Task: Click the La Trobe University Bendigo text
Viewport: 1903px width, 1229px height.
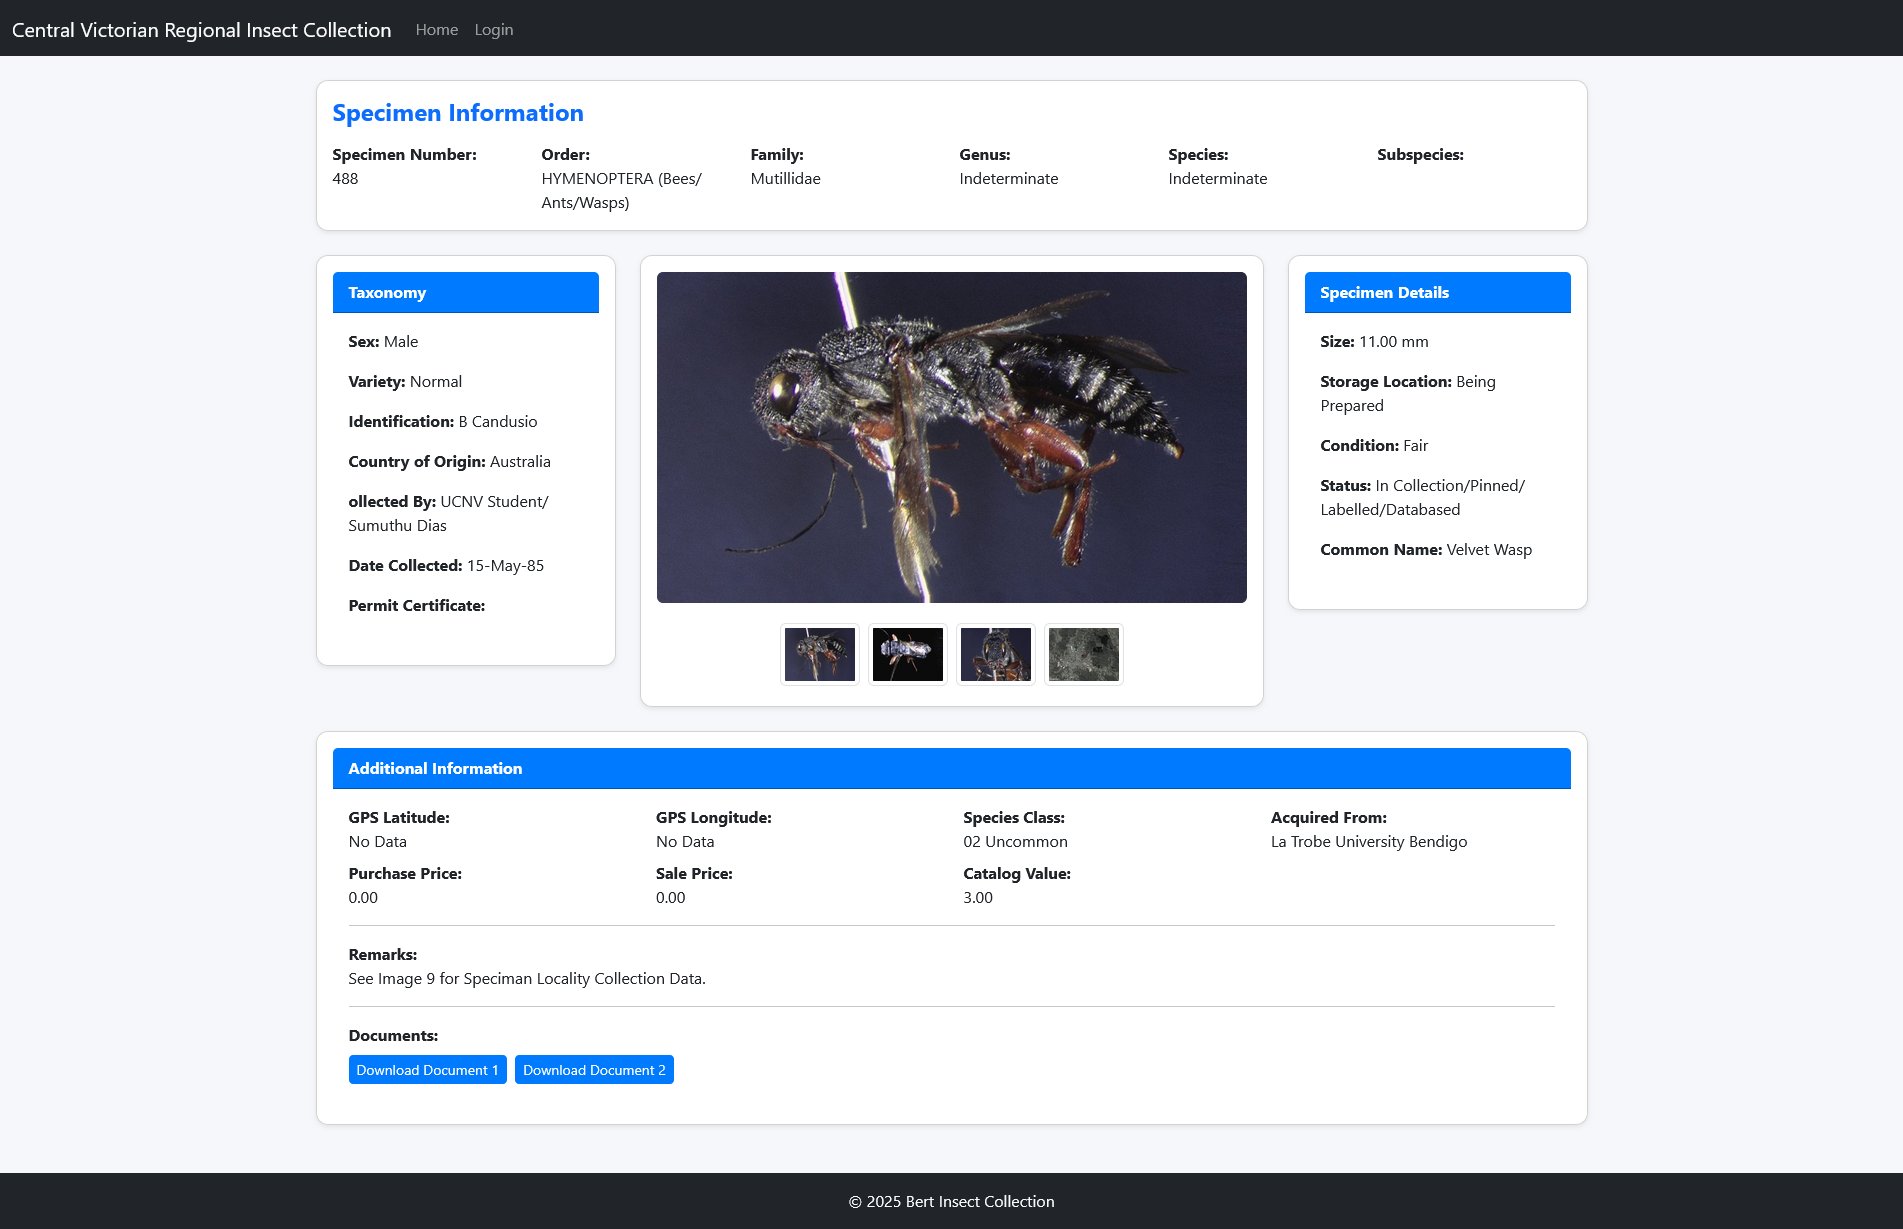Action: tap(1368, 842)
